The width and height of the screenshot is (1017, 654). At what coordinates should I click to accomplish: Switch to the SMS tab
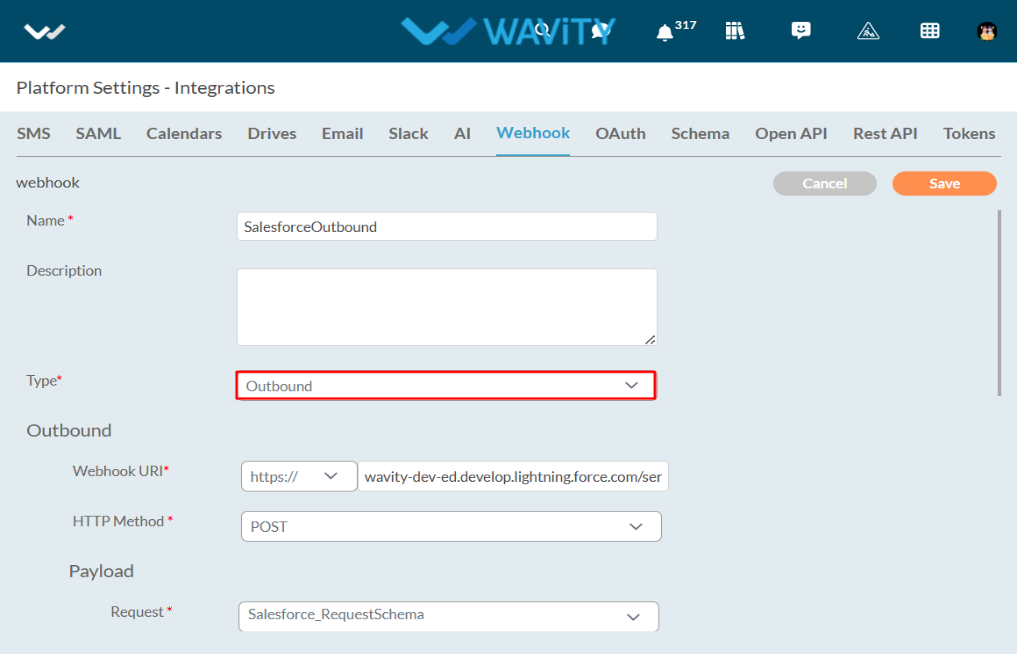(33, 134)
